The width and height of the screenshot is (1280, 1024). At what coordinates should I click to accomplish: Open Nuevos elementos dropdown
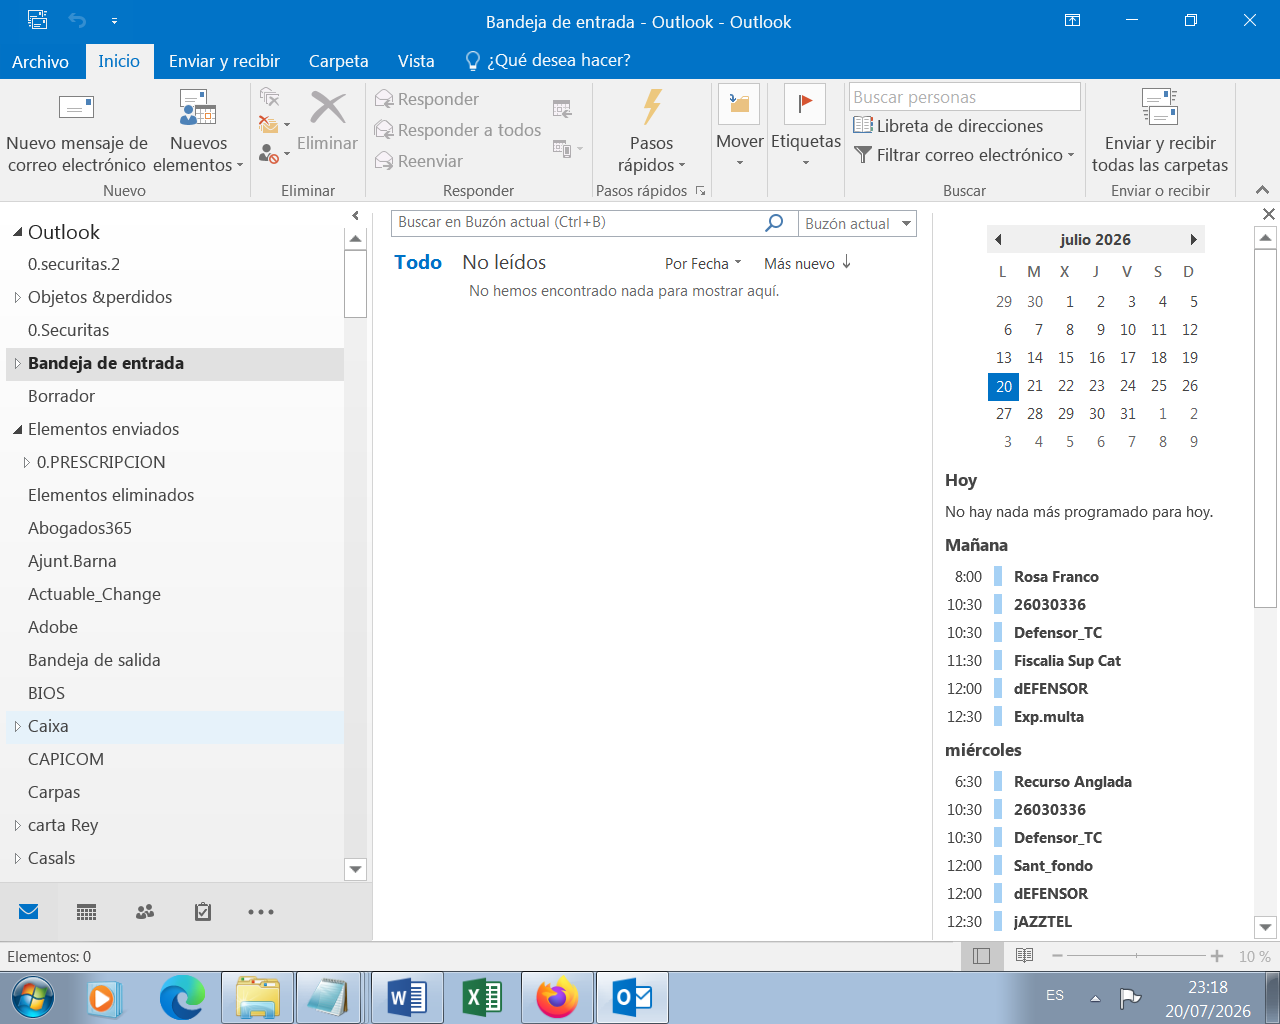point(198,132)
